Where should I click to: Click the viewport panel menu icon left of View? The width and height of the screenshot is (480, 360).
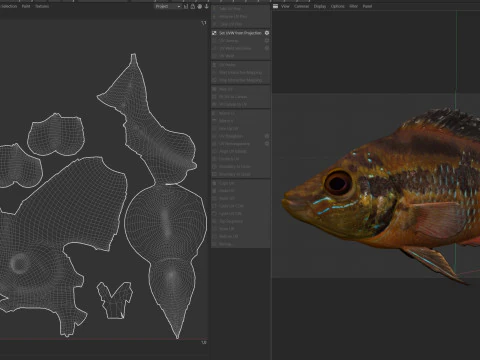tap(275, 6)
